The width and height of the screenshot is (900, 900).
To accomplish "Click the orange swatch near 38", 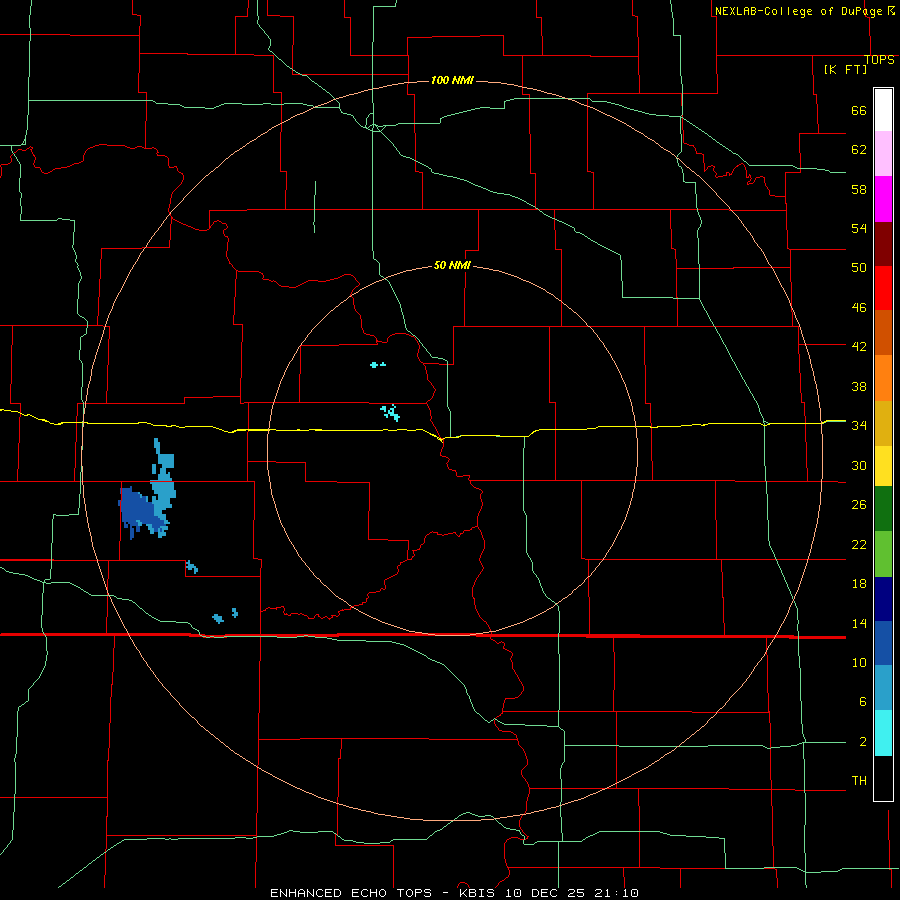I will coord(883,378).
